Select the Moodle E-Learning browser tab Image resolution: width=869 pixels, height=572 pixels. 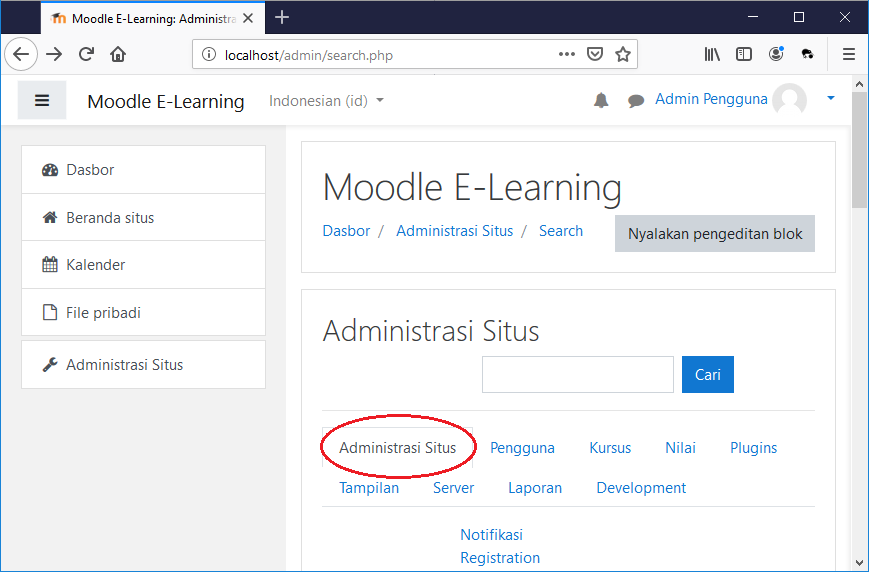[x=152, y=18]
